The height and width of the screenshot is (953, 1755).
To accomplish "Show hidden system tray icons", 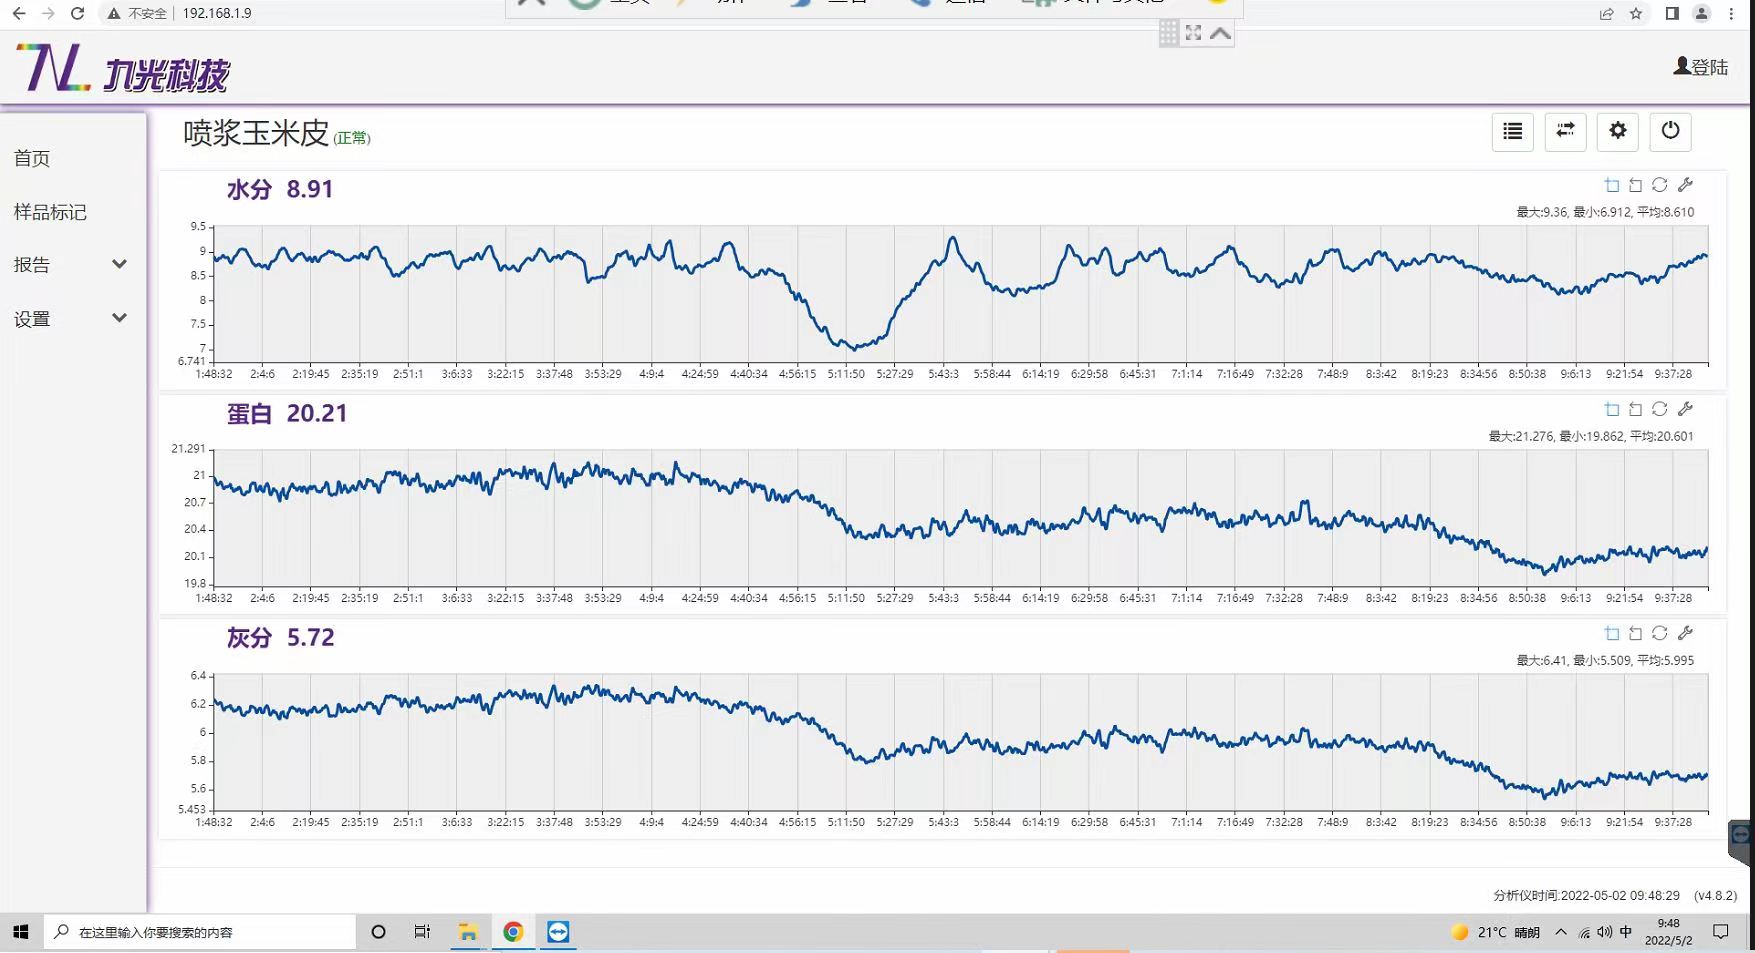I will click(1561, 932).
